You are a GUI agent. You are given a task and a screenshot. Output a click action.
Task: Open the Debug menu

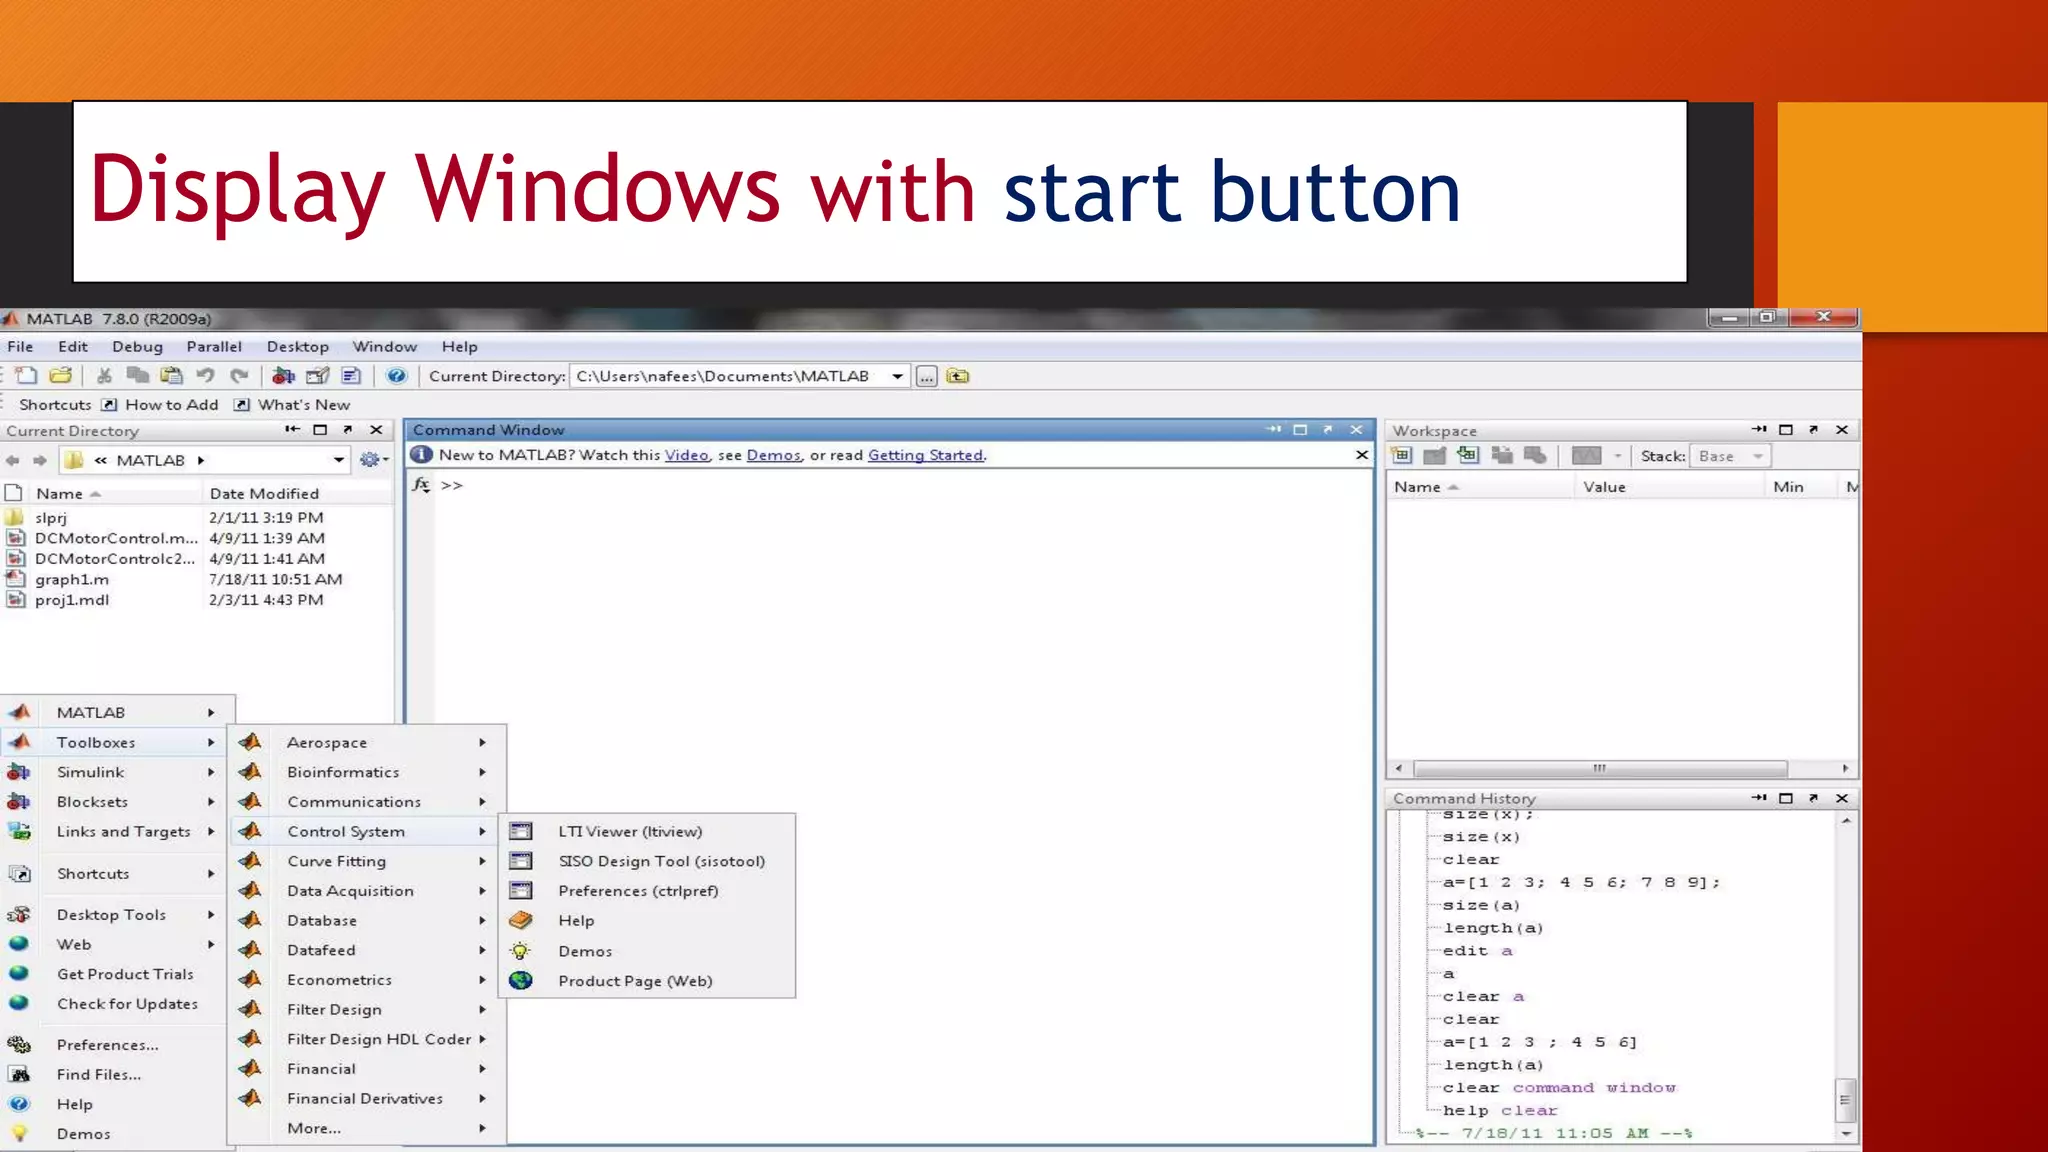(137, 347)
